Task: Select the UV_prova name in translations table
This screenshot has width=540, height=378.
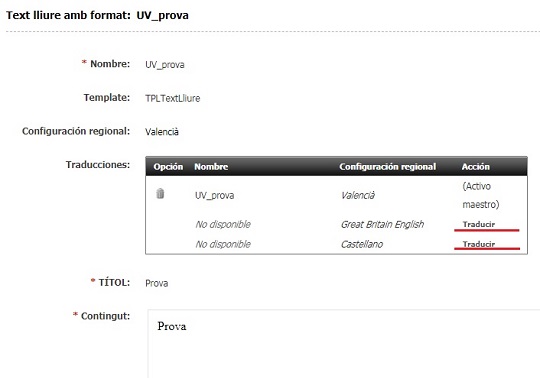Action: point(215,196)
